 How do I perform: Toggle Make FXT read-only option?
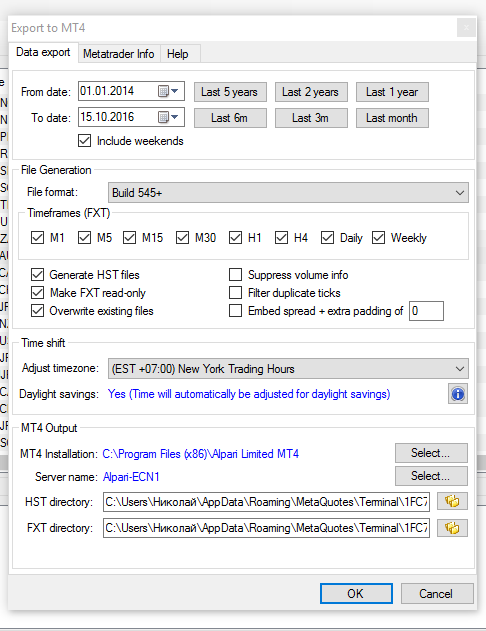(x=37, y=293)
